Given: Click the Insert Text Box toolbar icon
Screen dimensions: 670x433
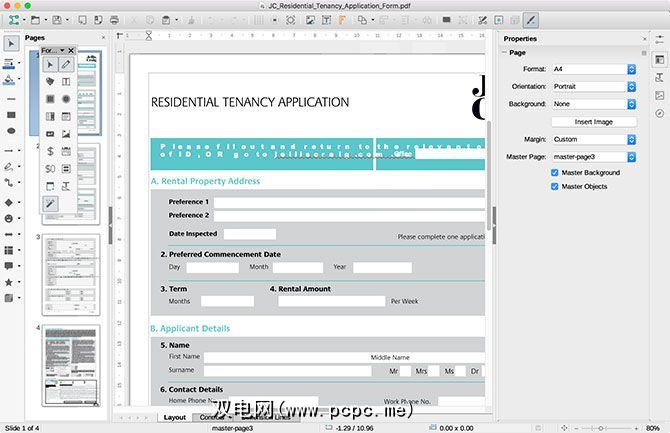Looking at the screenshot, I should pyautogui.click(x=326, y=20).
